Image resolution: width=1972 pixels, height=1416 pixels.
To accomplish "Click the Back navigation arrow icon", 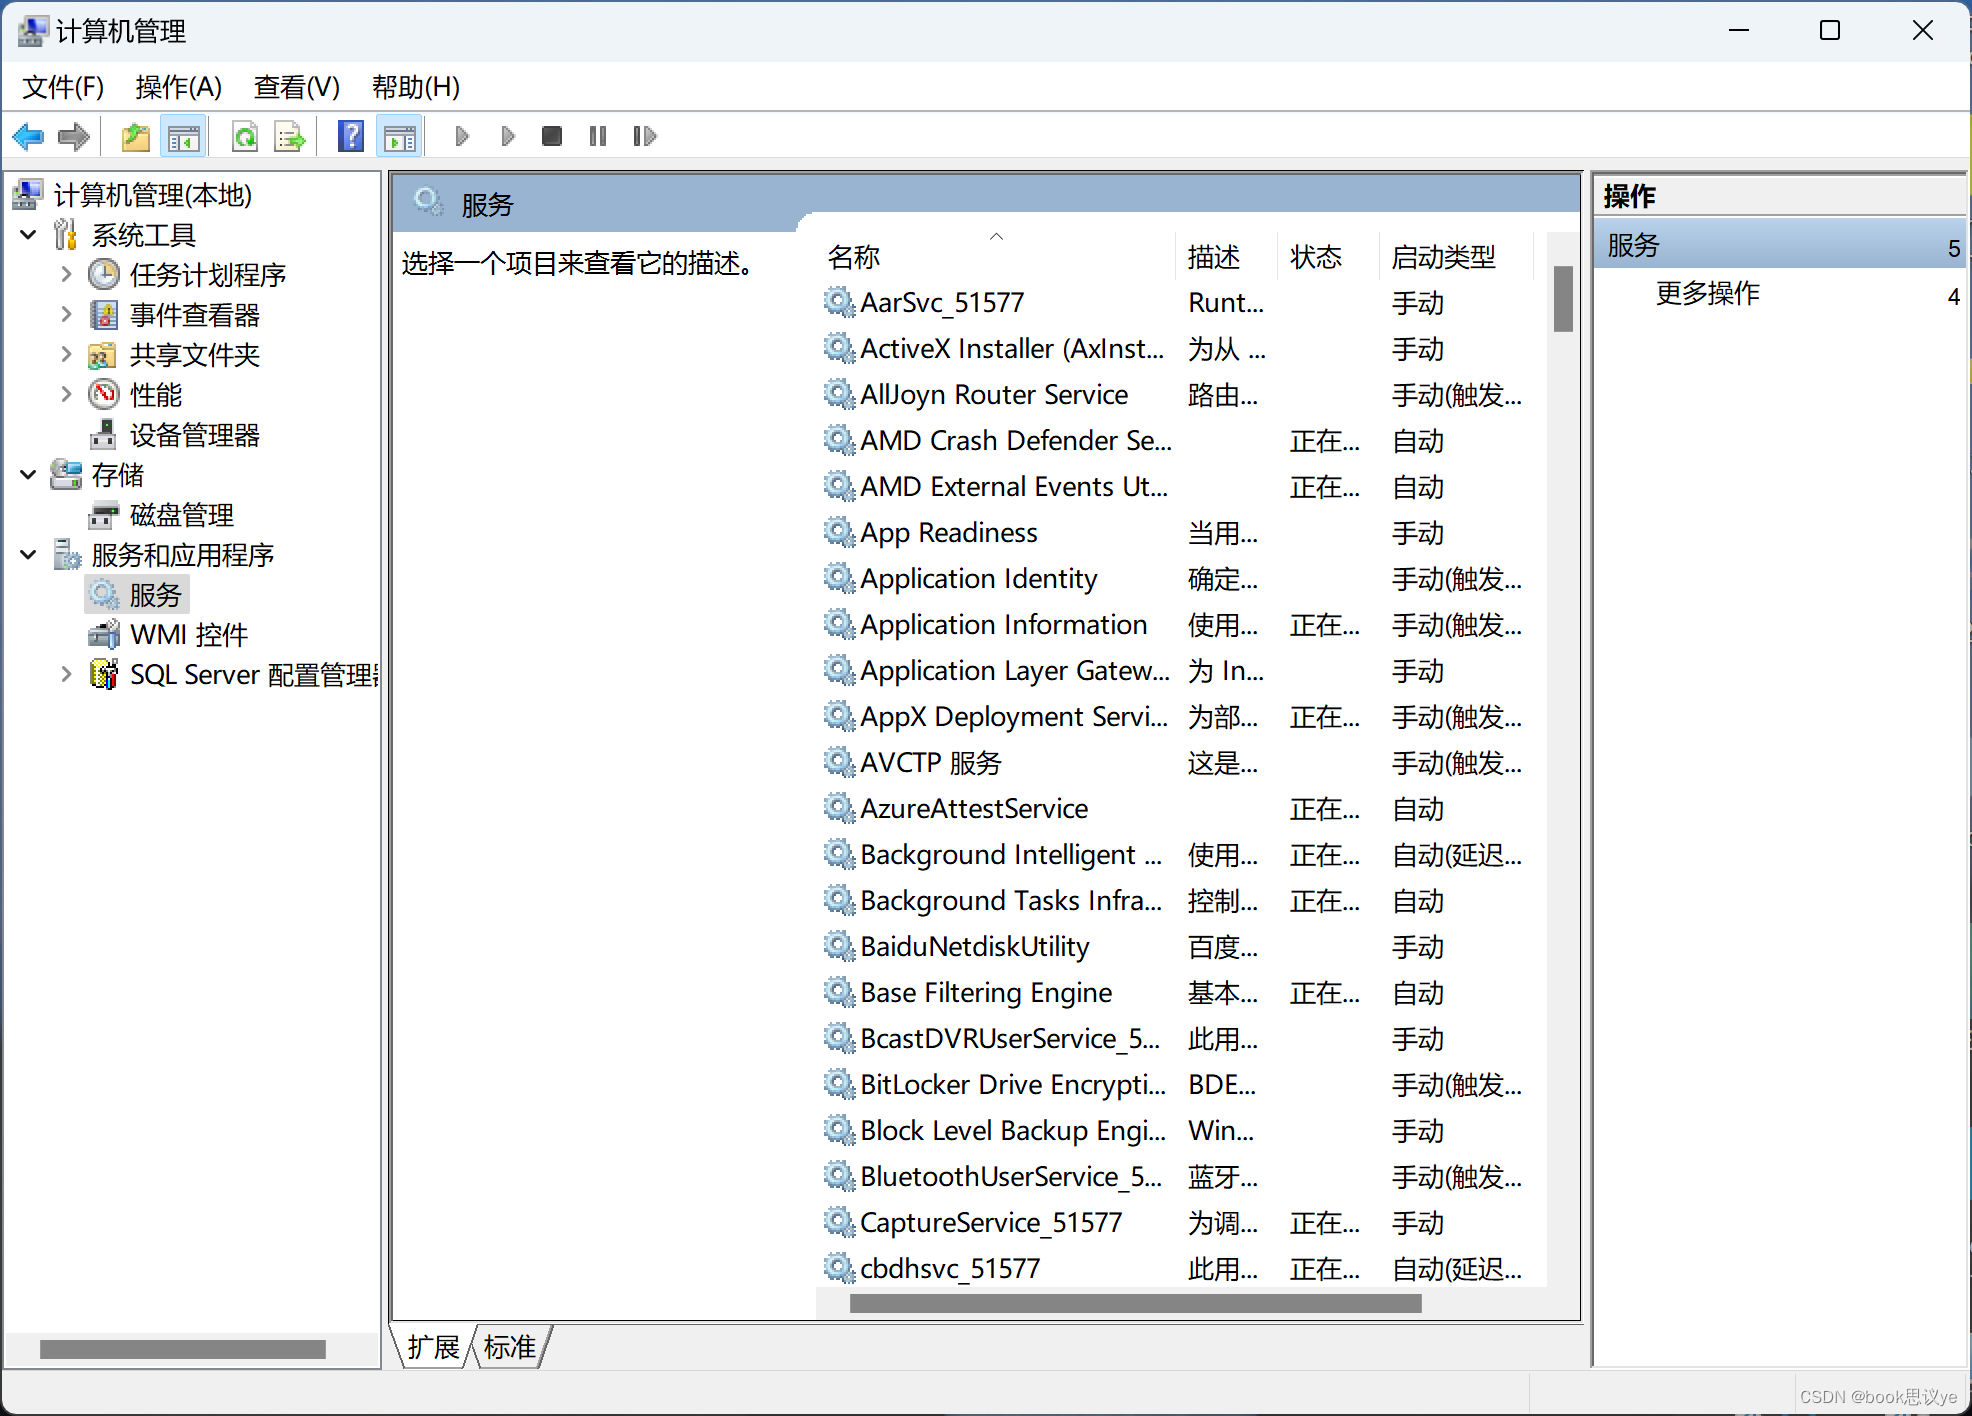I will point(28,136).
